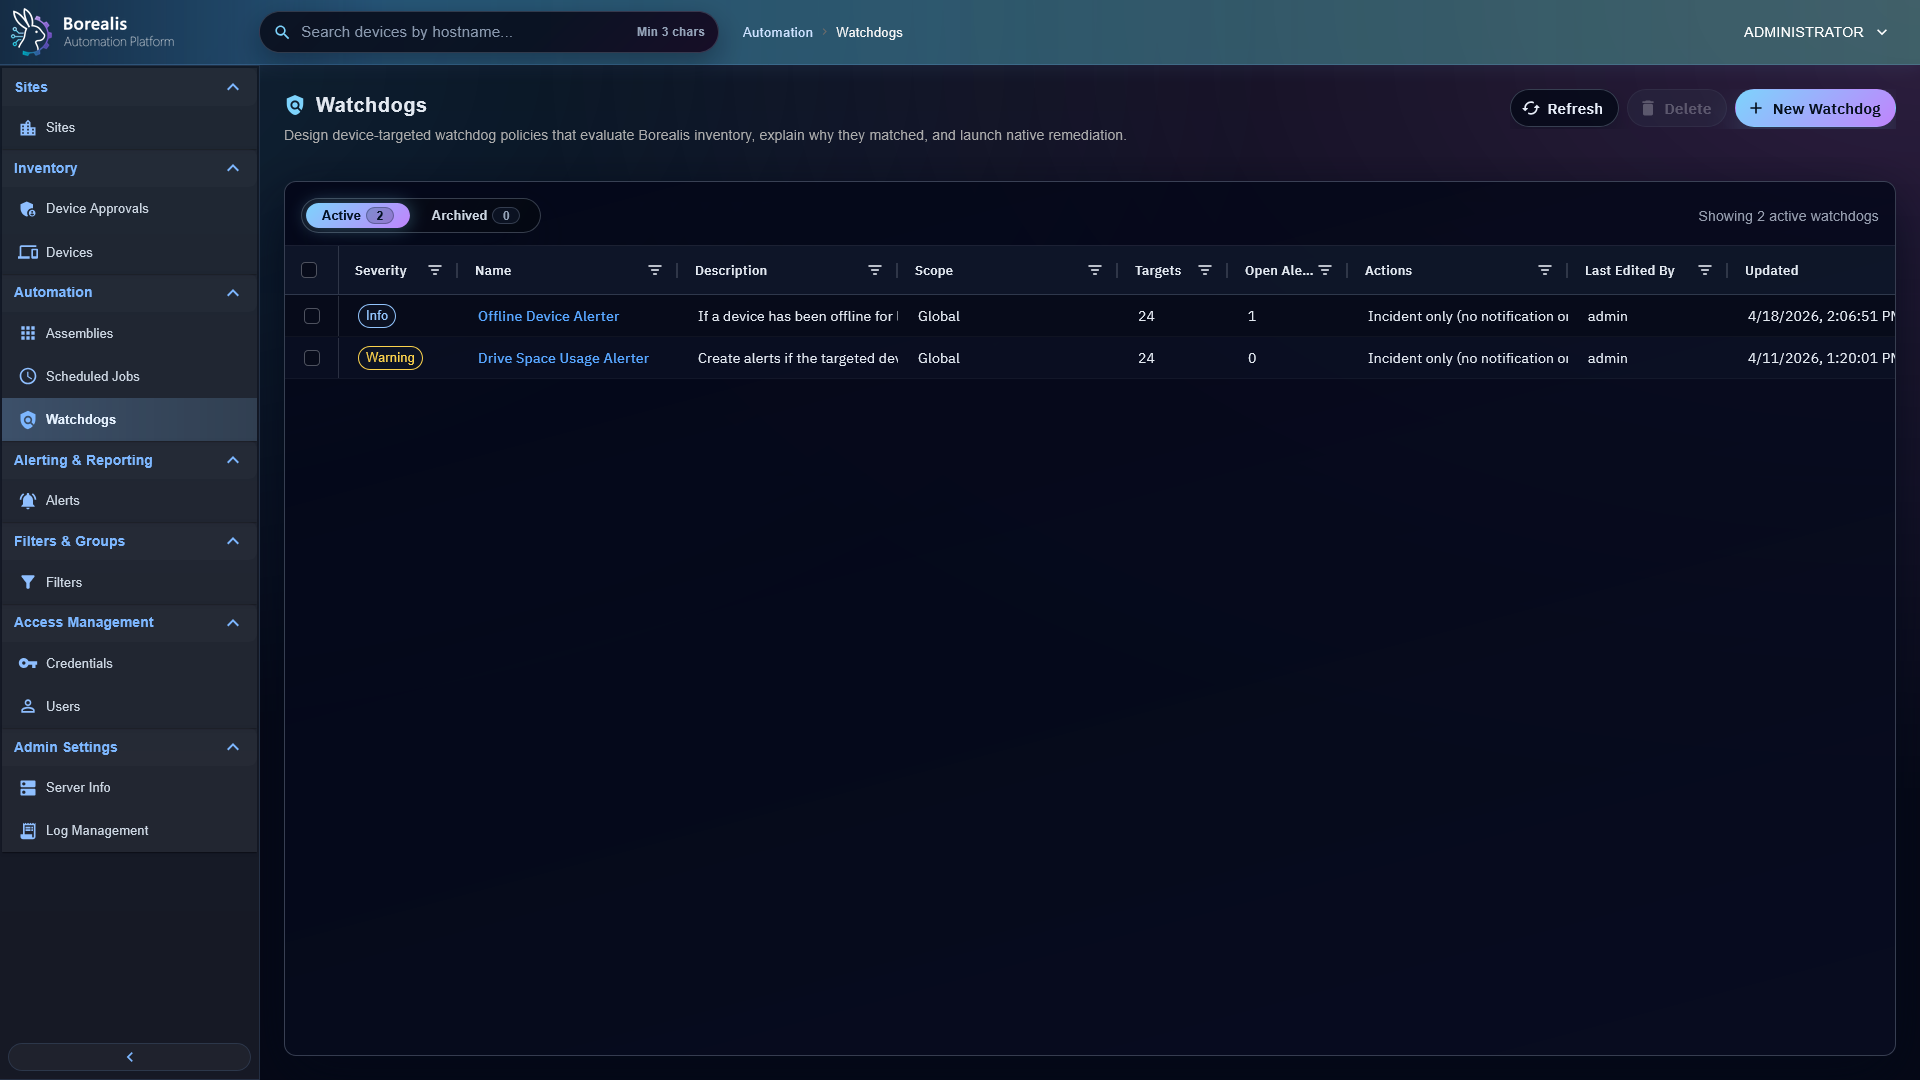Open Last Edited By filter icon

1705,270
